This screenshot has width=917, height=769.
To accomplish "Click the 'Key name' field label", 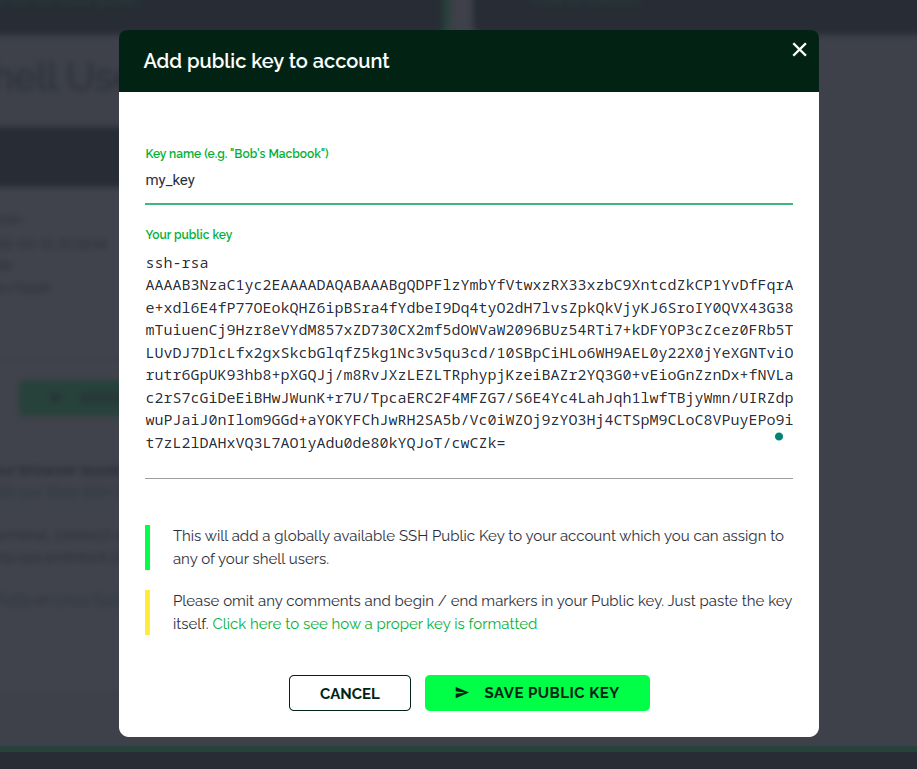I will (237, 154).
